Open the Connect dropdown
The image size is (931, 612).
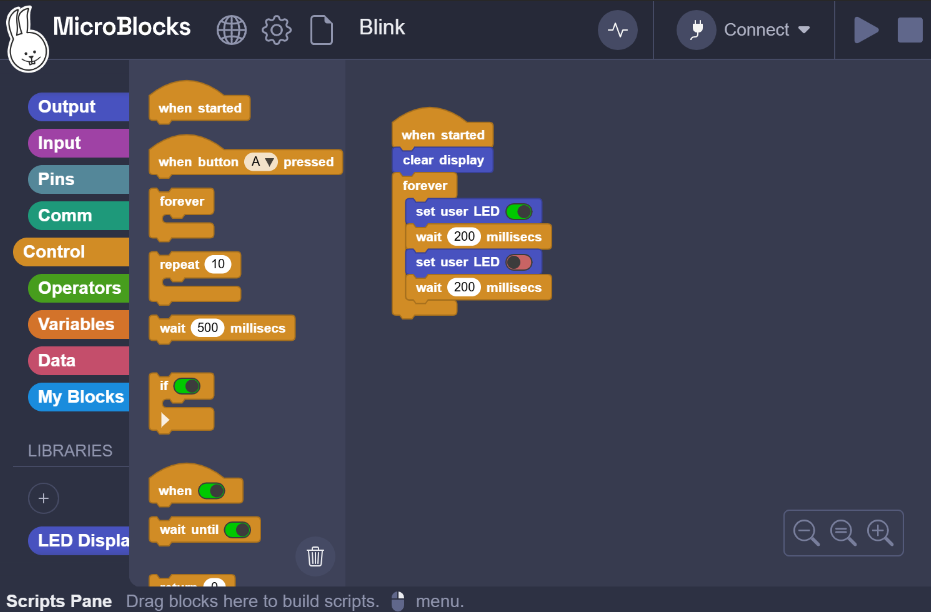(766, 30)
